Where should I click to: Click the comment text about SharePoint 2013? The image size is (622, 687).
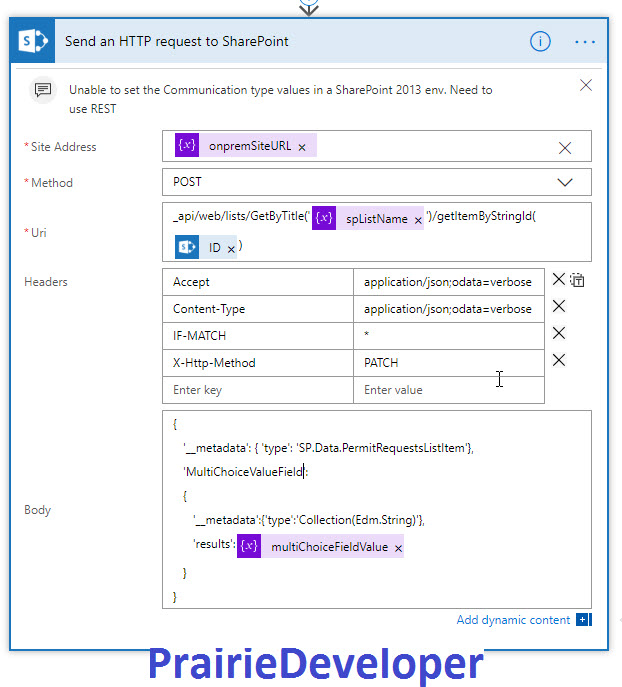click(x=280, y=99)
